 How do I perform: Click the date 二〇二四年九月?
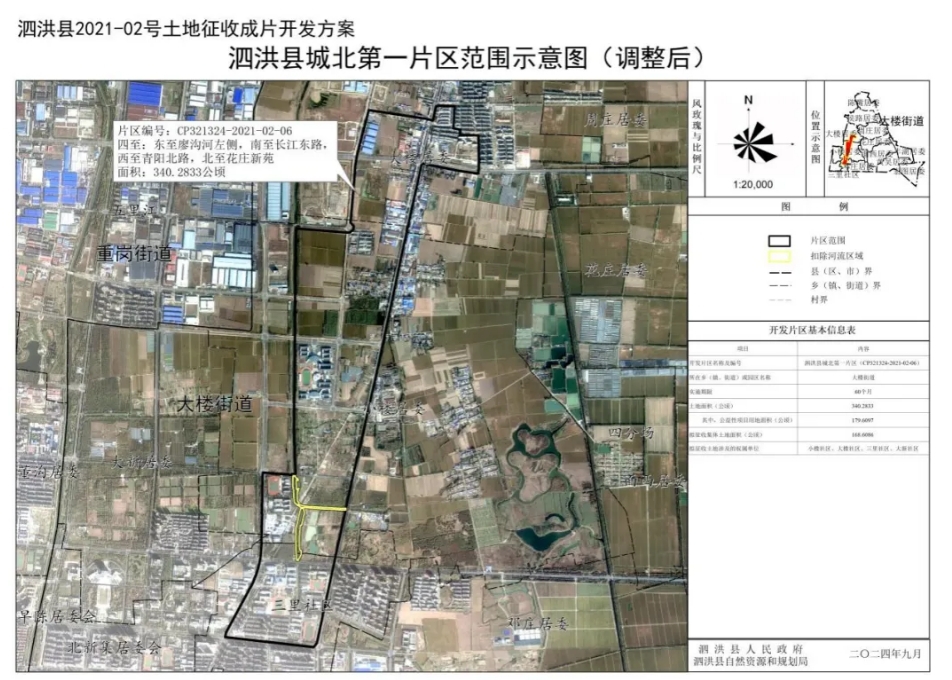pos(885,654)
